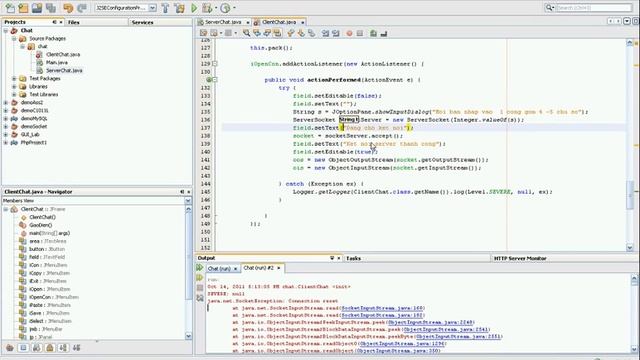
Task: Collapse code fold at line 129
Action: 215,64
